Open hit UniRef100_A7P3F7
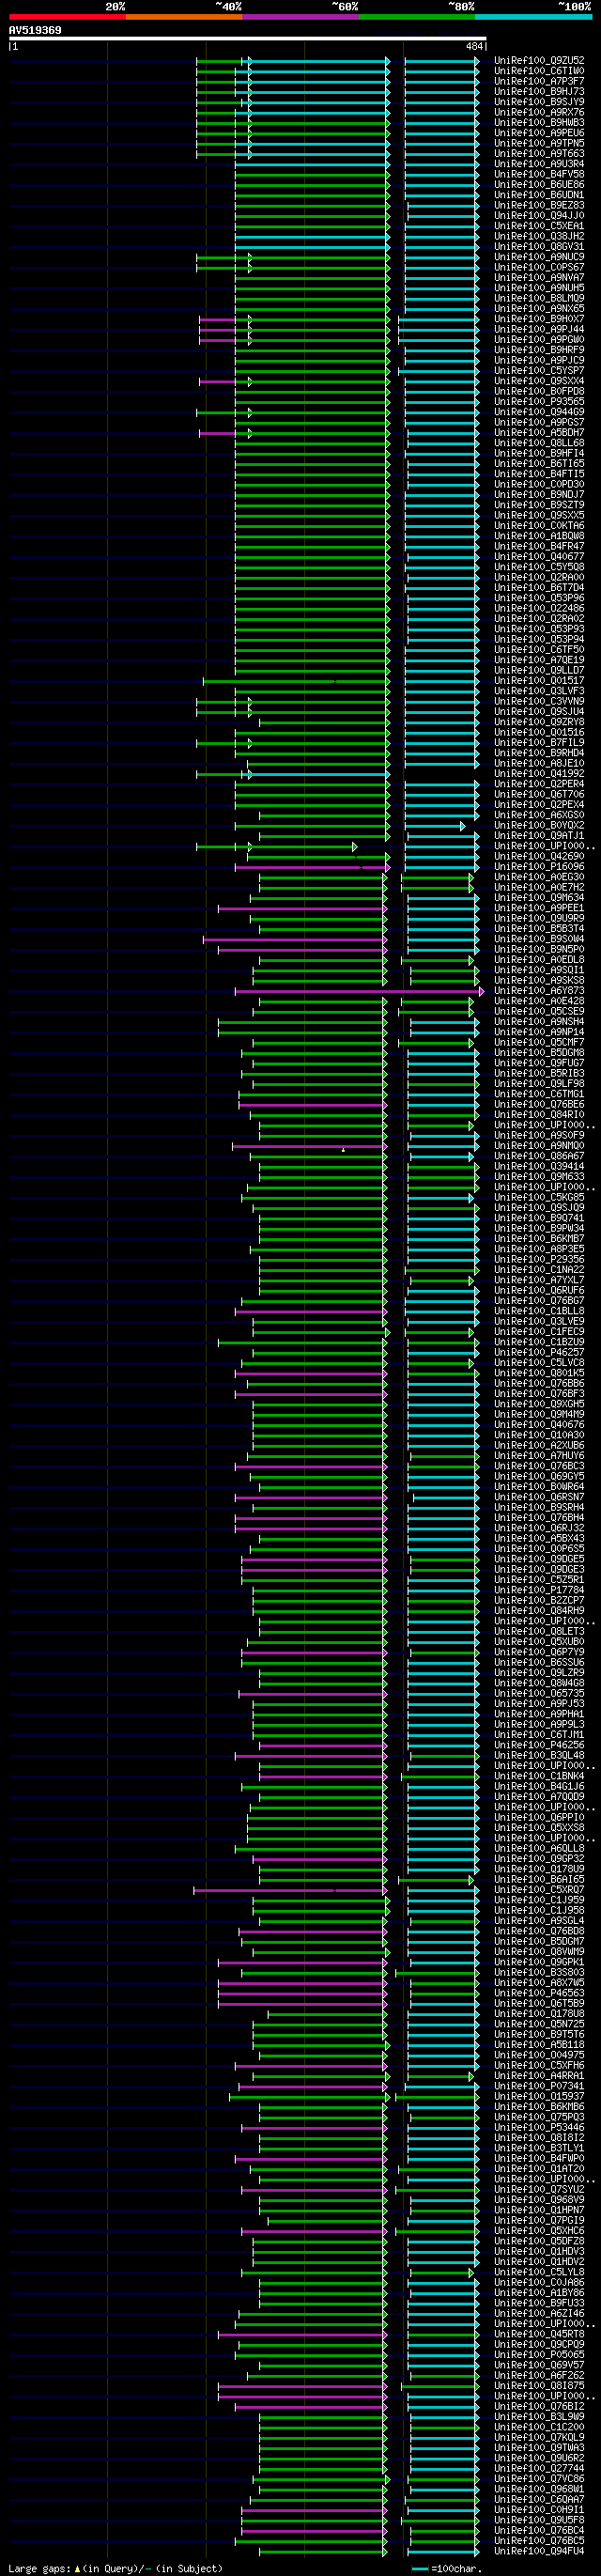 (x=539, y=81)
